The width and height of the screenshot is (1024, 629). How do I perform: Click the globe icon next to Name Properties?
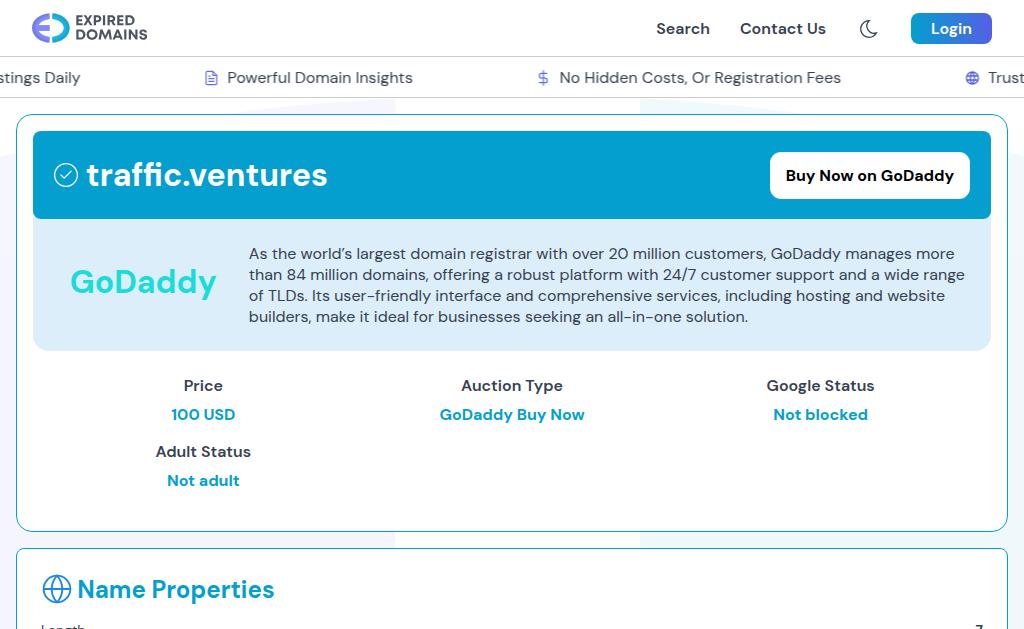(56, 589)
